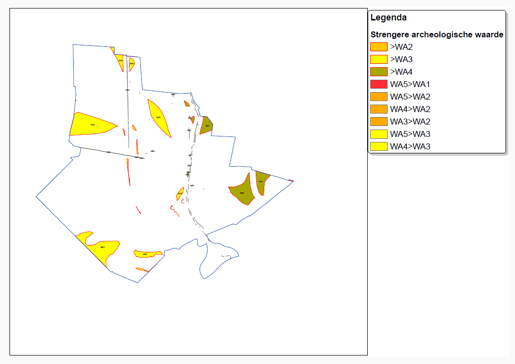Click the >WA4 legend label text
This screenshot has width=515, height=364.
[401, 72]
